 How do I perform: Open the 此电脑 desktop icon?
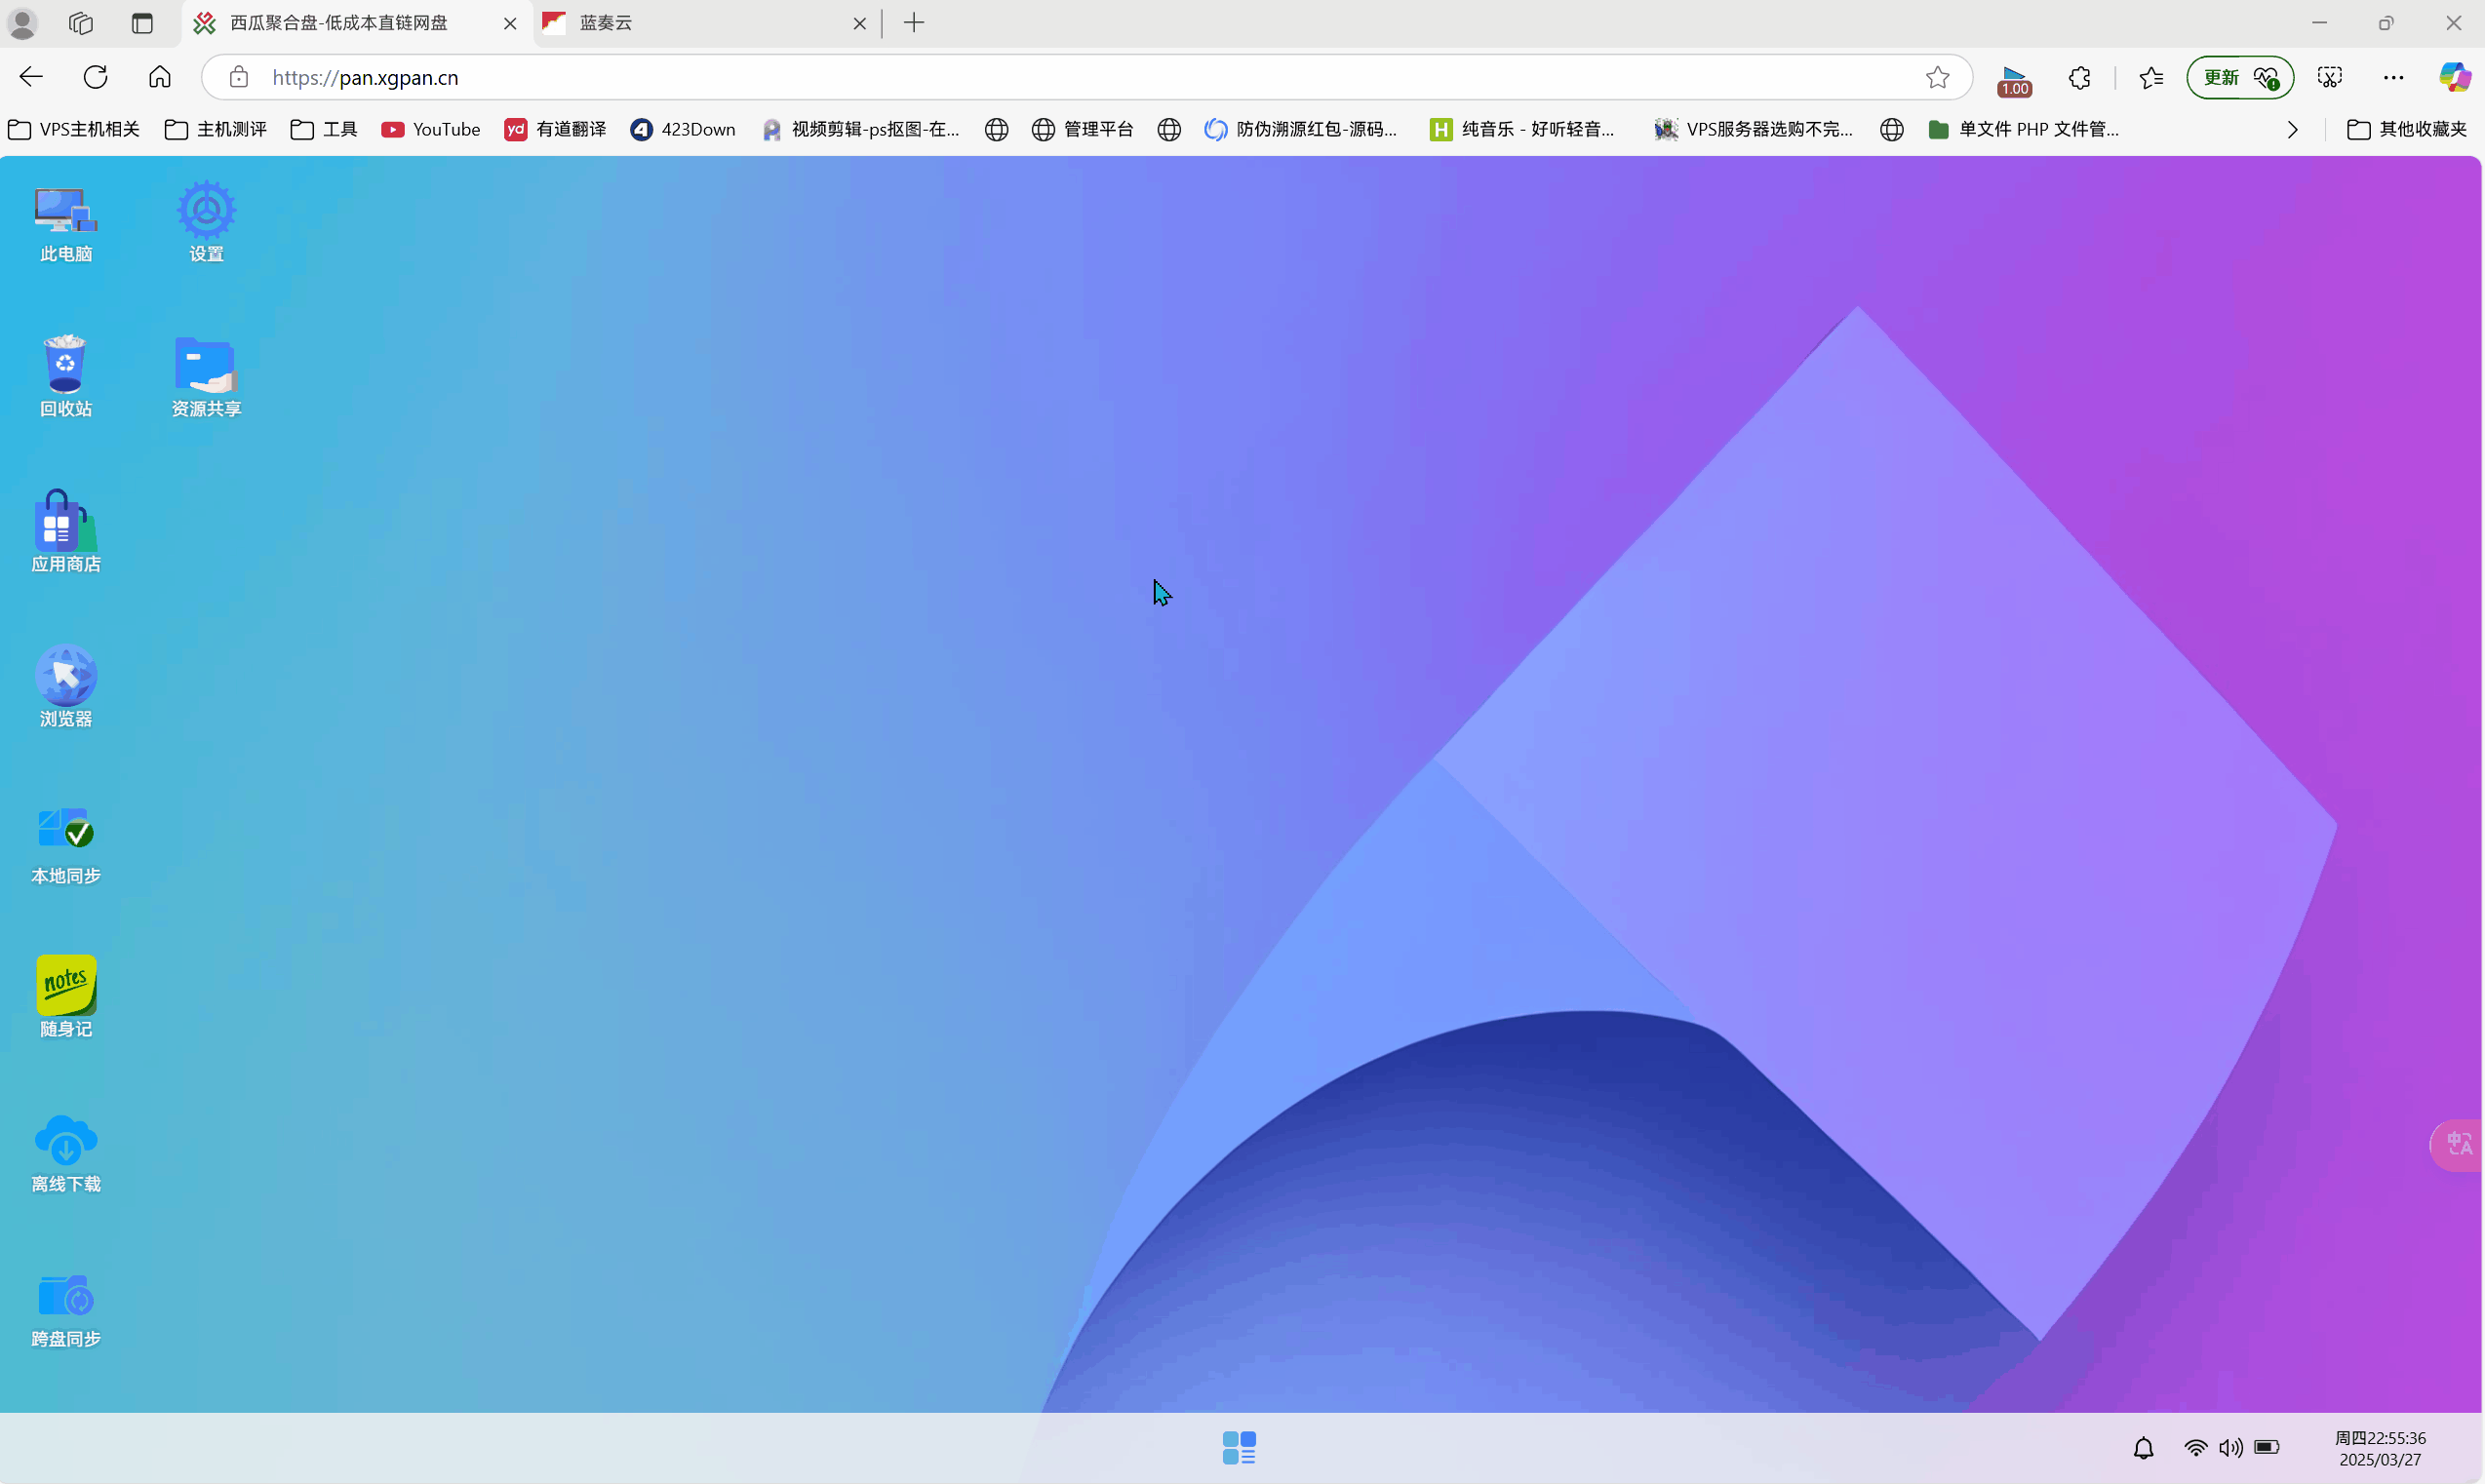(x=66, y=212)
